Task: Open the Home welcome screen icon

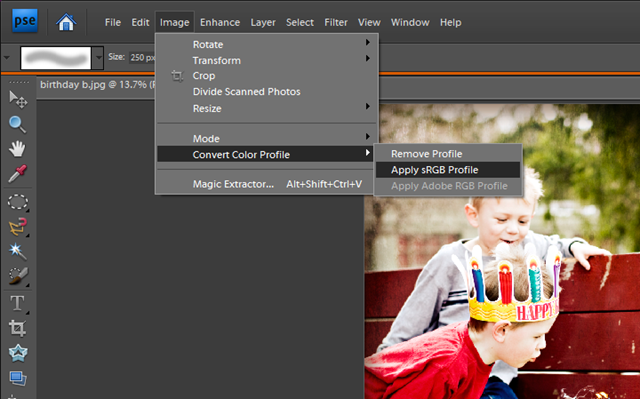Action: coord(66,22)
